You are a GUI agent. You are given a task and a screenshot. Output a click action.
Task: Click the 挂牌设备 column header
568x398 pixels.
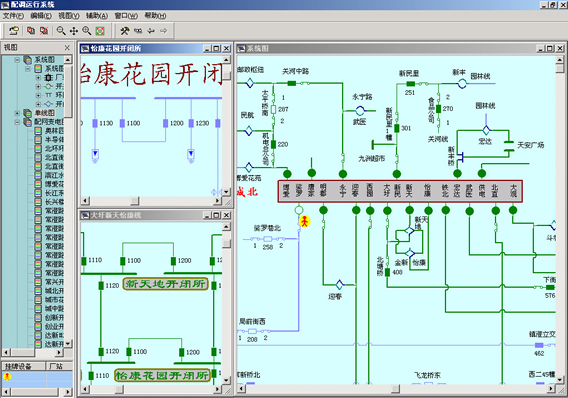23,366
